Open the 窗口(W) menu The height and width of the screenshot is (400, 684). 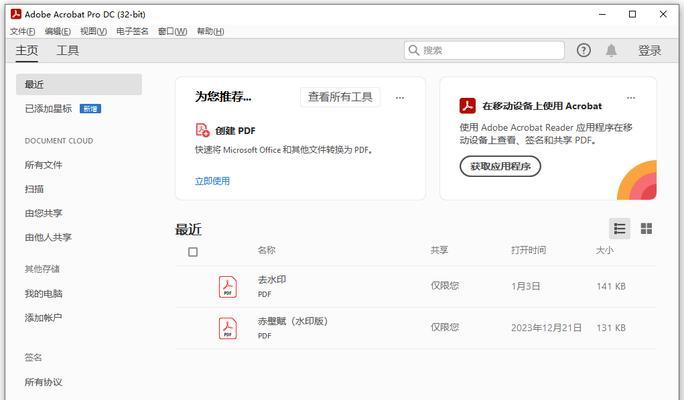(x=172, y=31)
